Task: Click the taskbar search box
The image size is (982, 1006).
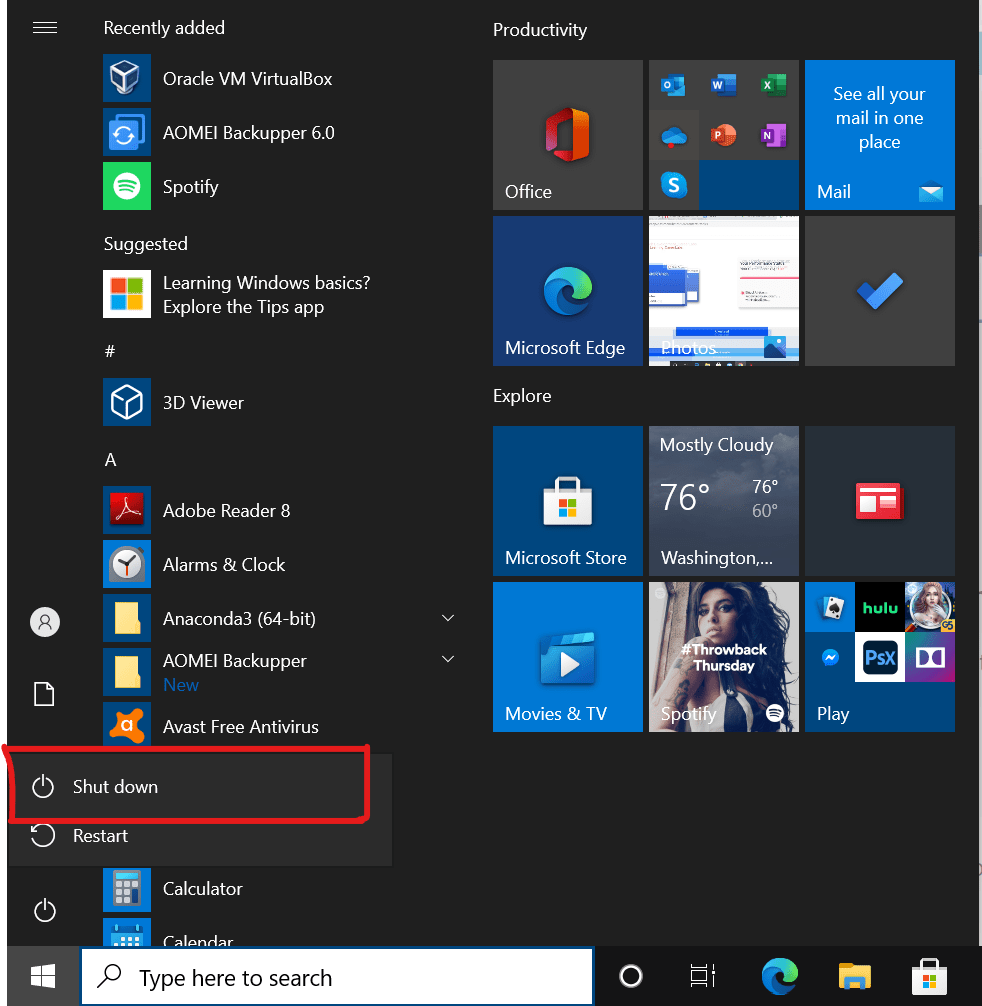Action: point(336,977)
